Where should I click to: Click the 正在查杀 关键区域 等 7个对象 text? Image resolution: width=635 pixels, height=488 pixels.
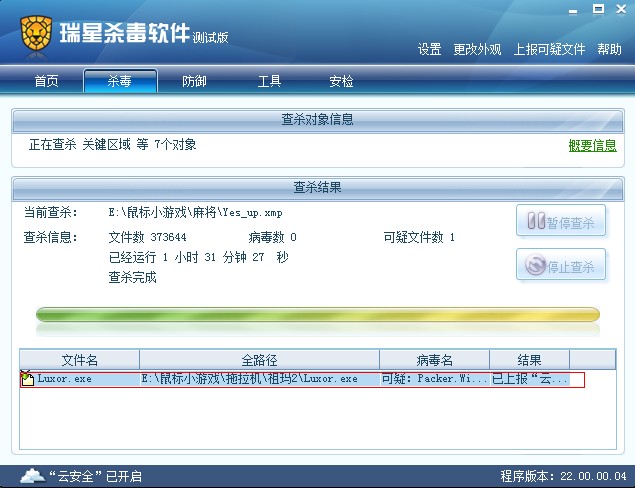113,145
